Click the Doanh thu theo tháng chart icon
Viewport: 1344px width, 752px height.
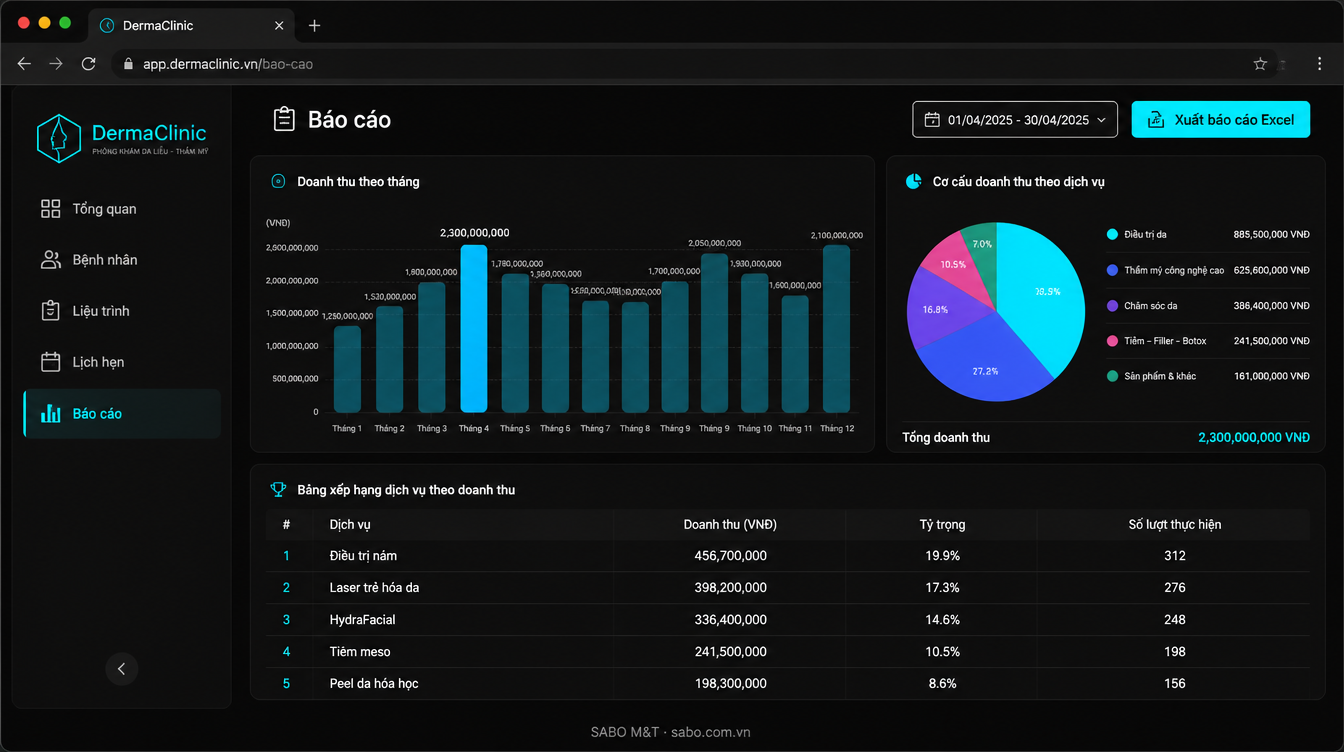click(x=279, y=182)
